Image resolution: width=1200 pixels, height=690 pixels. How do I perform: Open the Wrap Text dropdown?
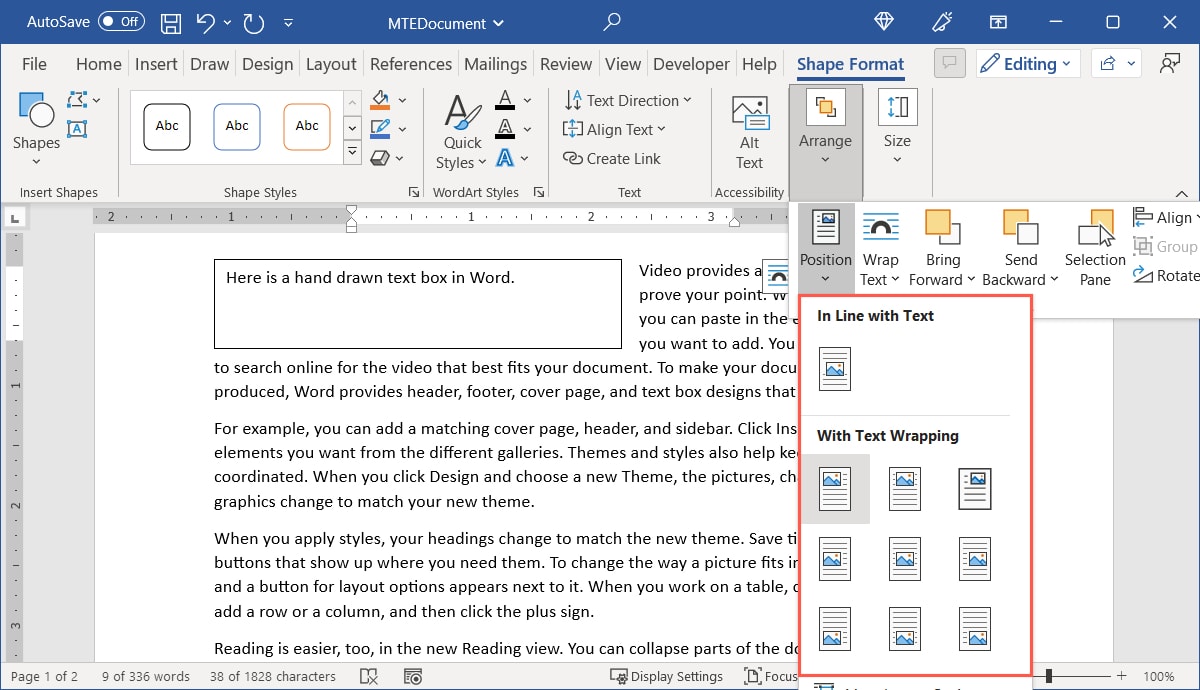click(x=879, y=243)
